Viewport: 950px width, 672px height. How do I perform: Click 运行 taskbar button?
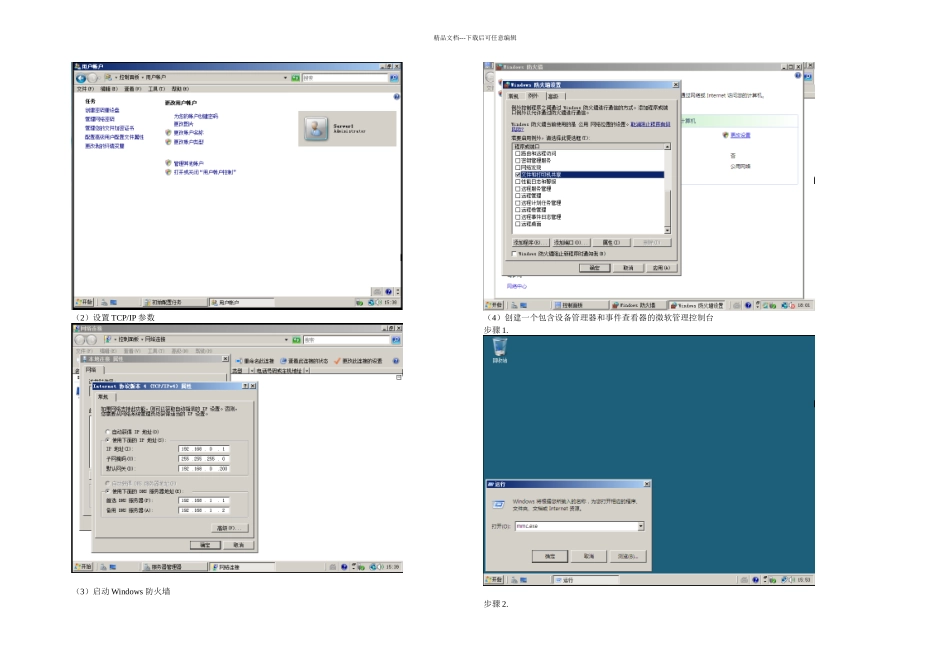(585, 581)
